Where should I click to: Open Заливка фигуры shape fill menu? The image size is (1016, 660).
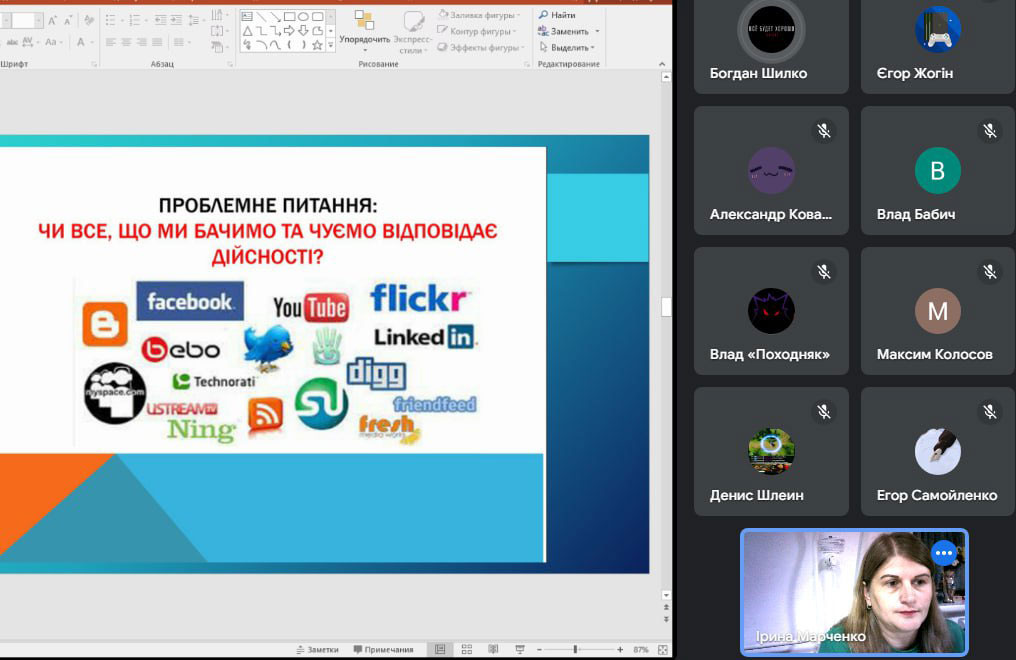[479, 14]
